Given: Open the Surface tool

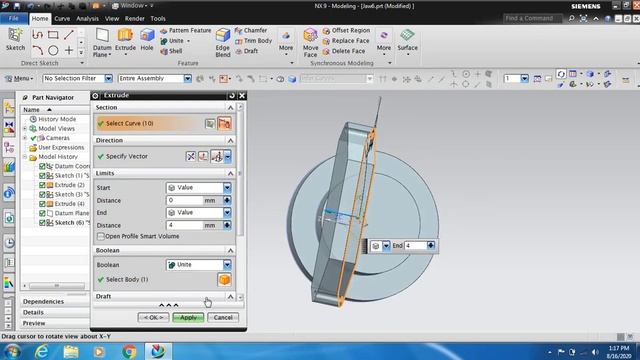Looking at the screenshot, I should coord(407,41).
